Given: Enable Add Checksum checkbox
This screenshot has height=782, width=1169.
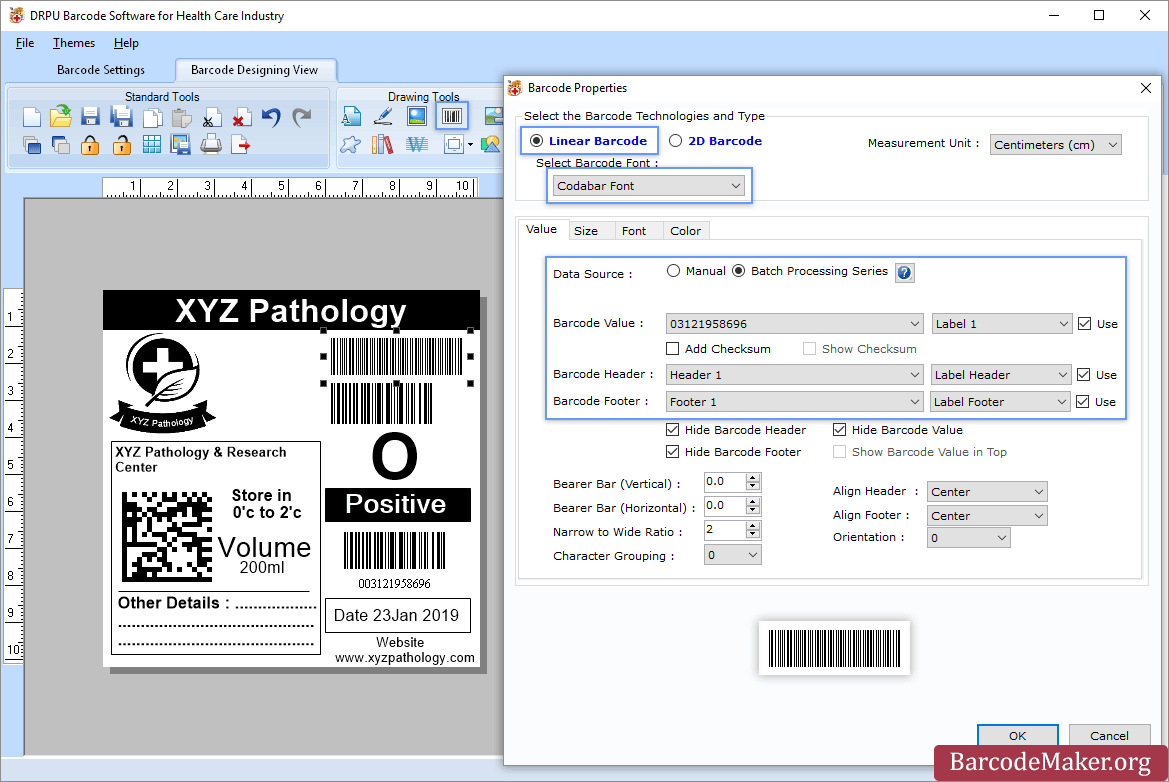Looking at the screenshot, I should 672,349.
